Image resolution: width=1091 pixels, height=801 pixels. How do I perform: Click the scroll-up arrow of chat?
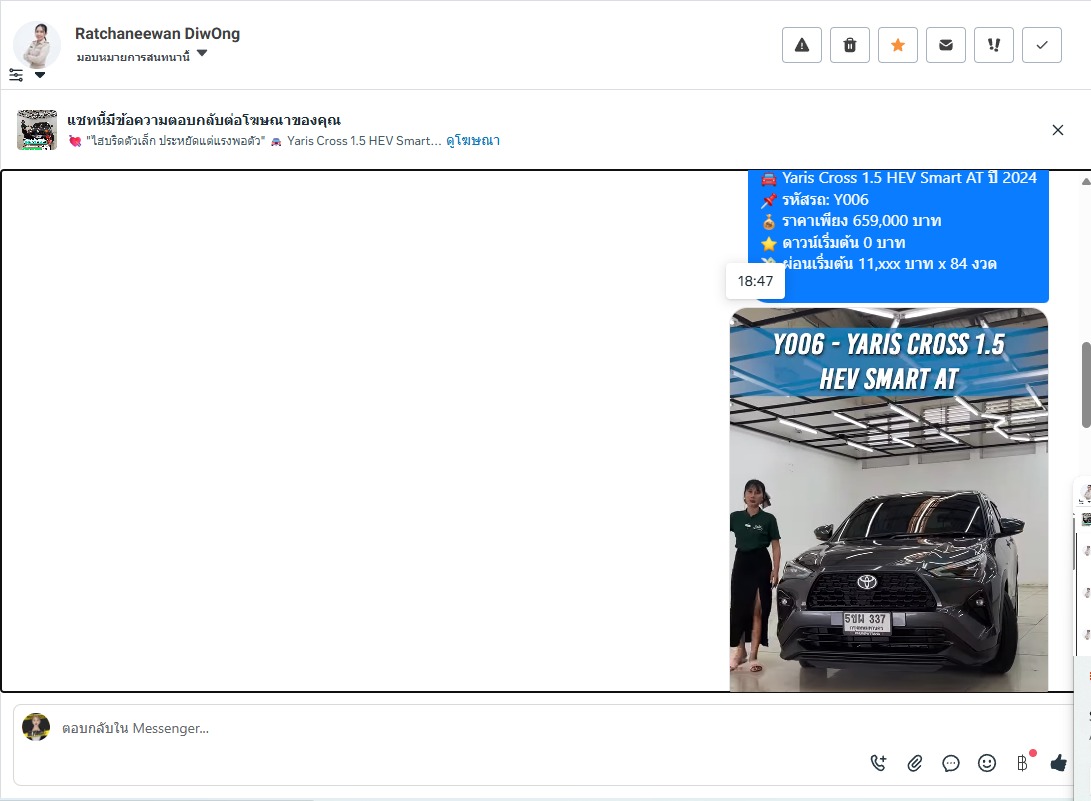click(x=1085, y=181)
